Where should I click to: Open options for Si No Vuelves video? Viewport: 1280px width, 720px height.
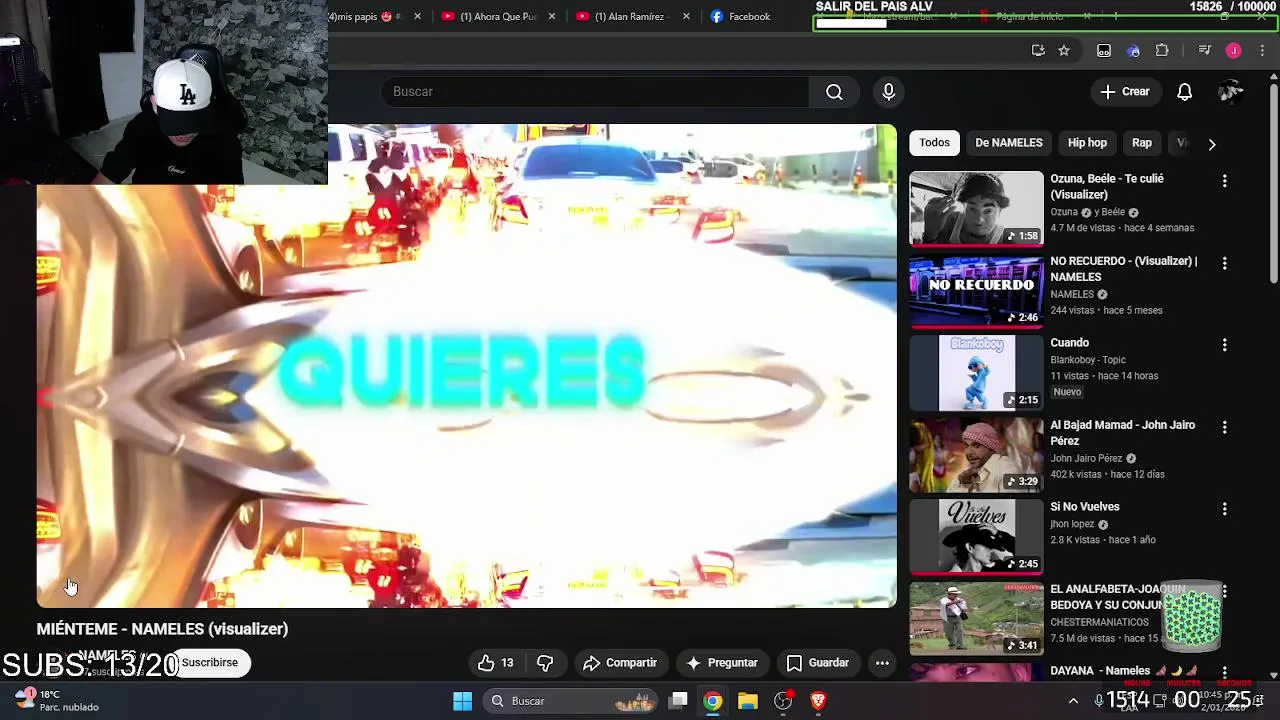click(x=1224, y=509)
